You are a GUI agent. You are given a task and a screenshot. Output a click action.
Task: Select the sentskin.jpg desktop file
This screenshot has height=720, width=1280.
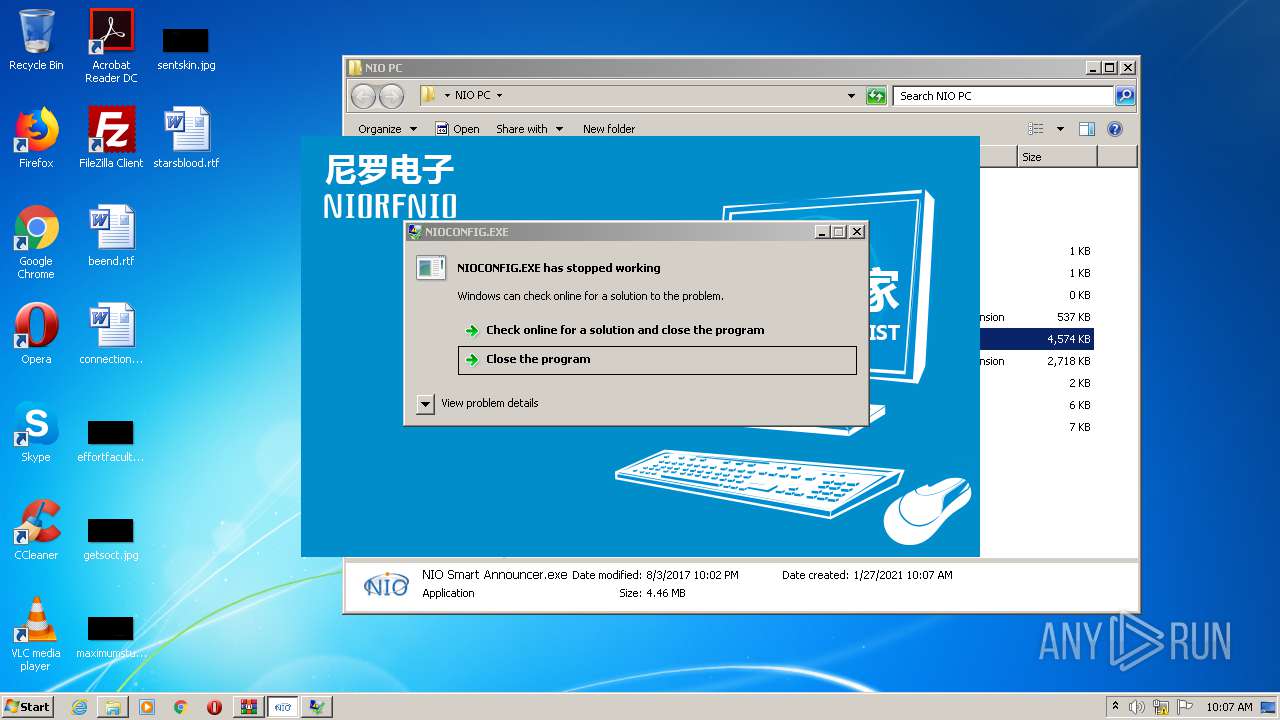click(186, 48)
